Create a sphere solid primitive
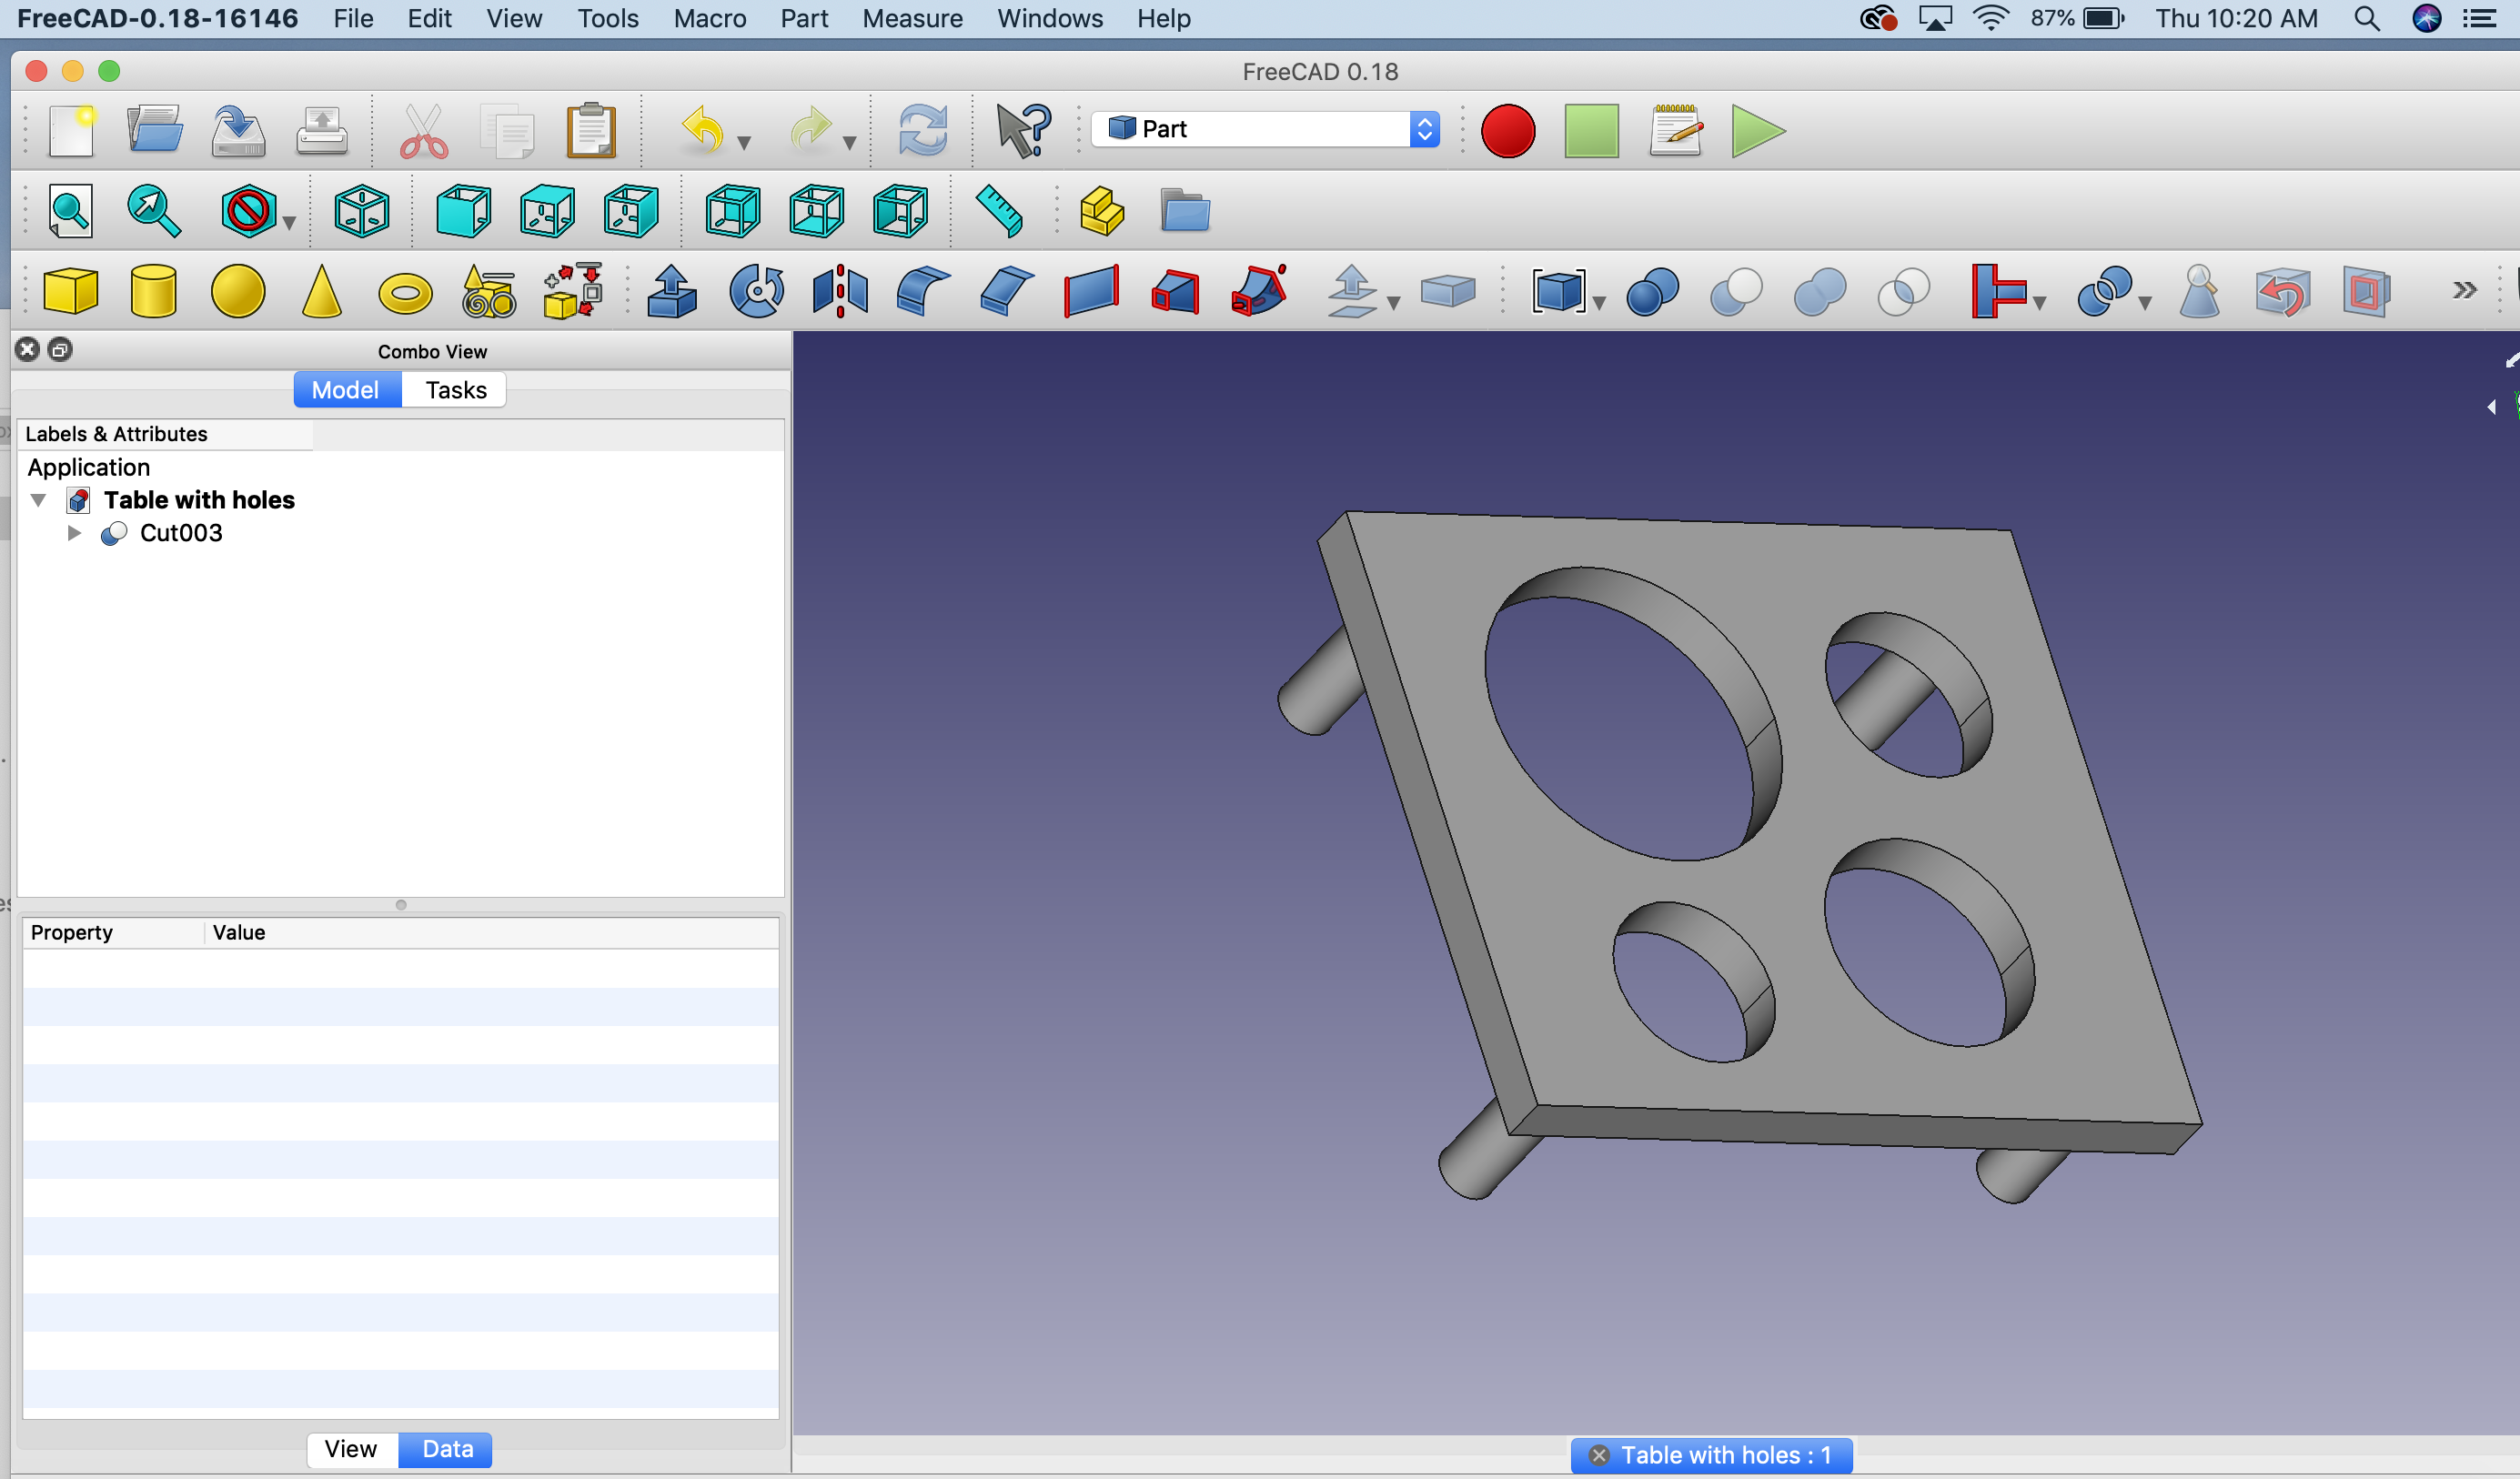The image size is (2520, 1479). (x=238, y=292)
